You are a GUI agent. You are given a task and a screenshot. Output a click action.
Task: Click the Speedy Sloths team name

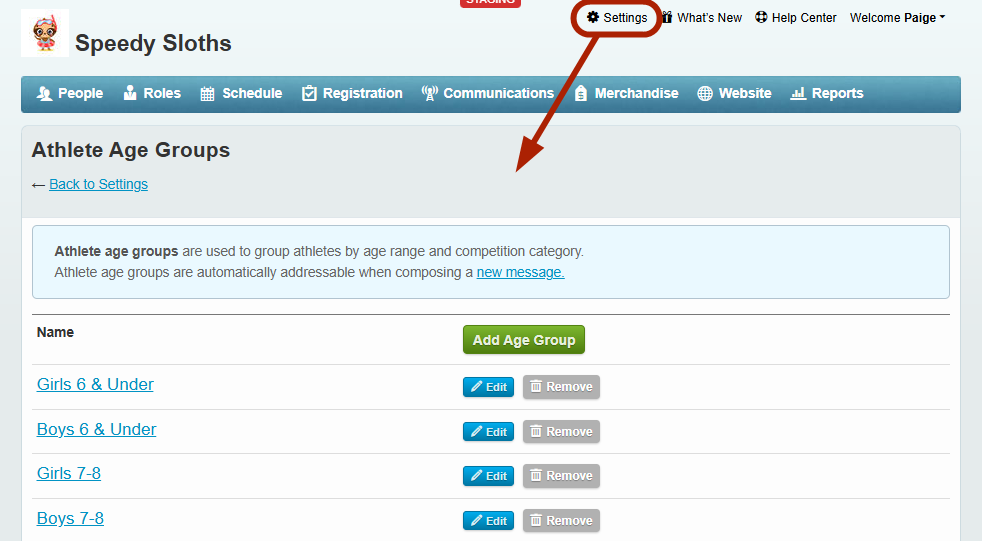tap(153, 43)
